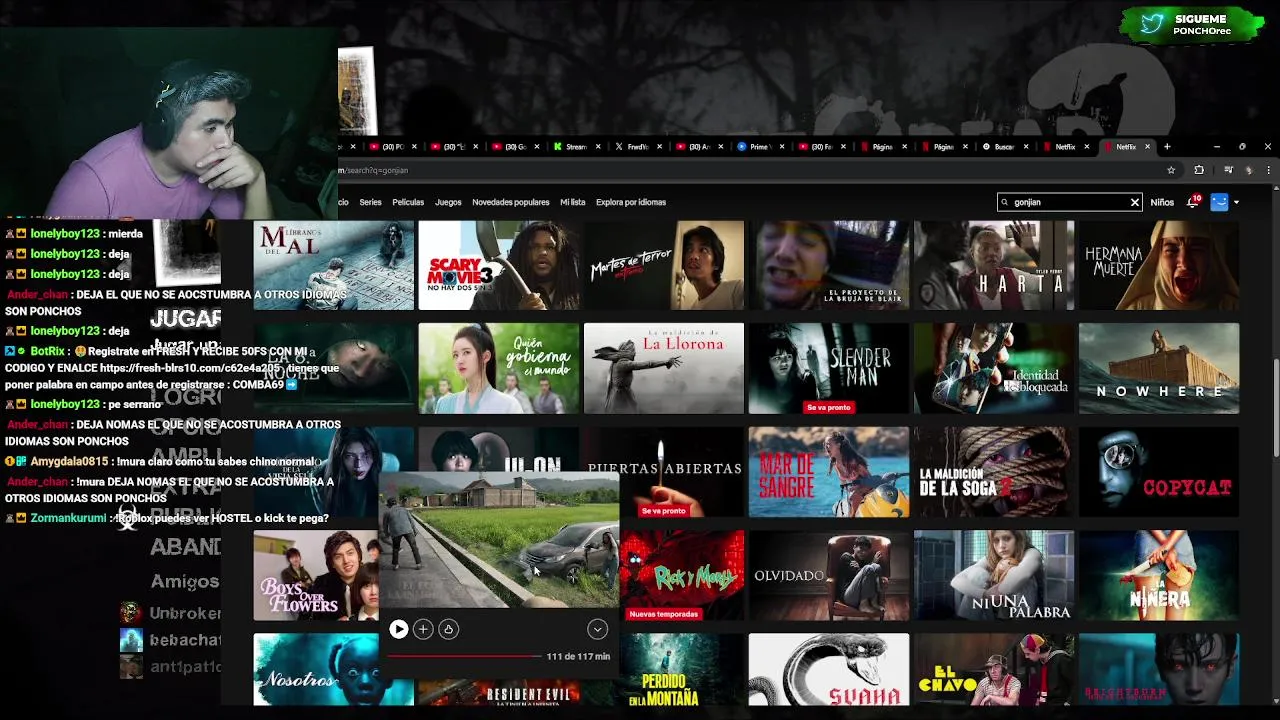Open the Slender Man thumbnail
Screen dimensions: 1280x720
click(x=829, y=368)
